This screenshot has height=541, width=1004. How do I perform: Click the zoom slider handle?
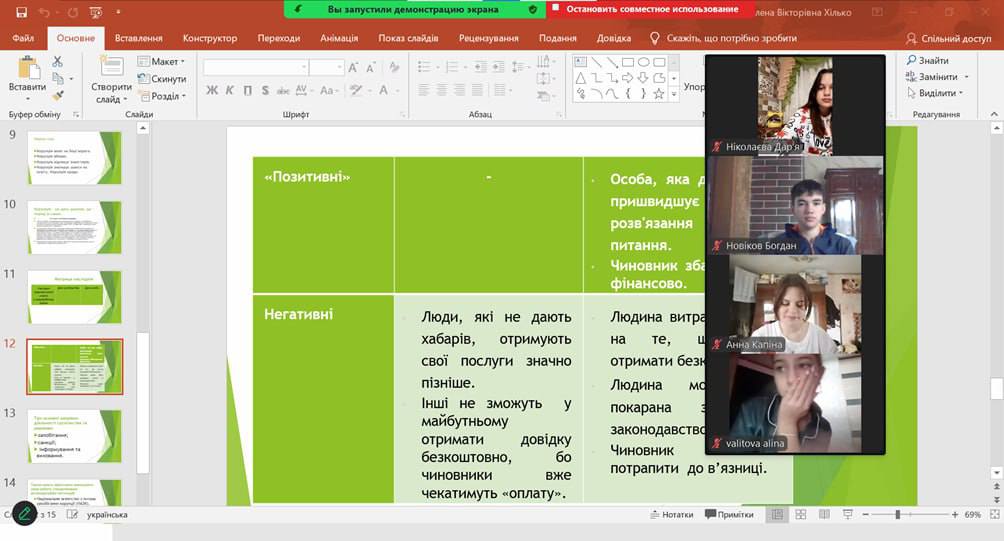[898, 515]
